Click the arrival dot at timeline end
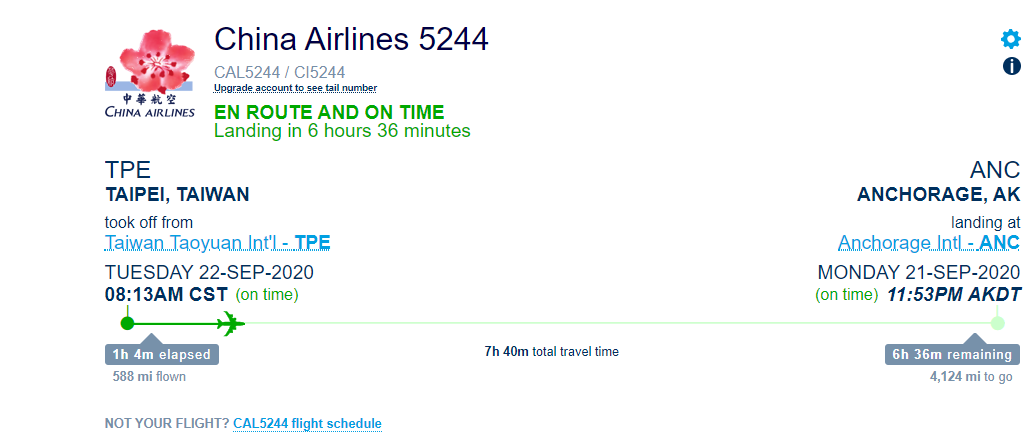Image resolution: width=1036 pixels, height=446 pixels. [x=997, y=323]
